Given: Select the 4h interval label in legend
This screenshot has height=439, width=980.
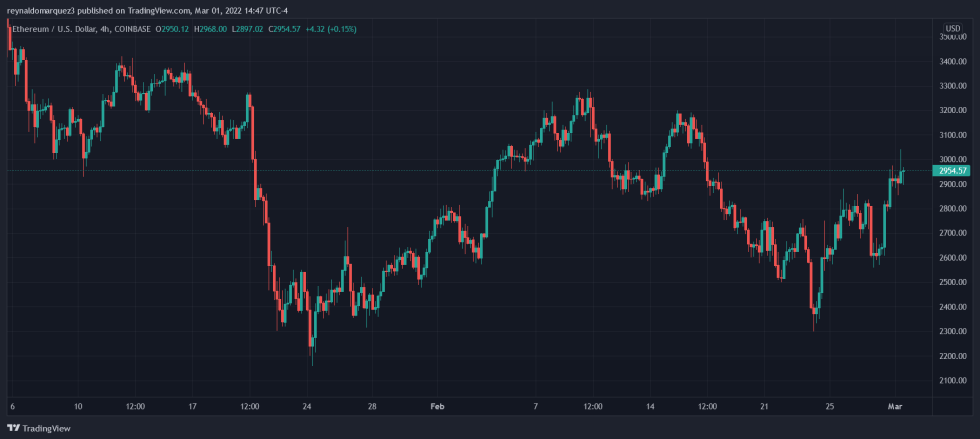Looking at the screenshot, I should tap(106, 29).
